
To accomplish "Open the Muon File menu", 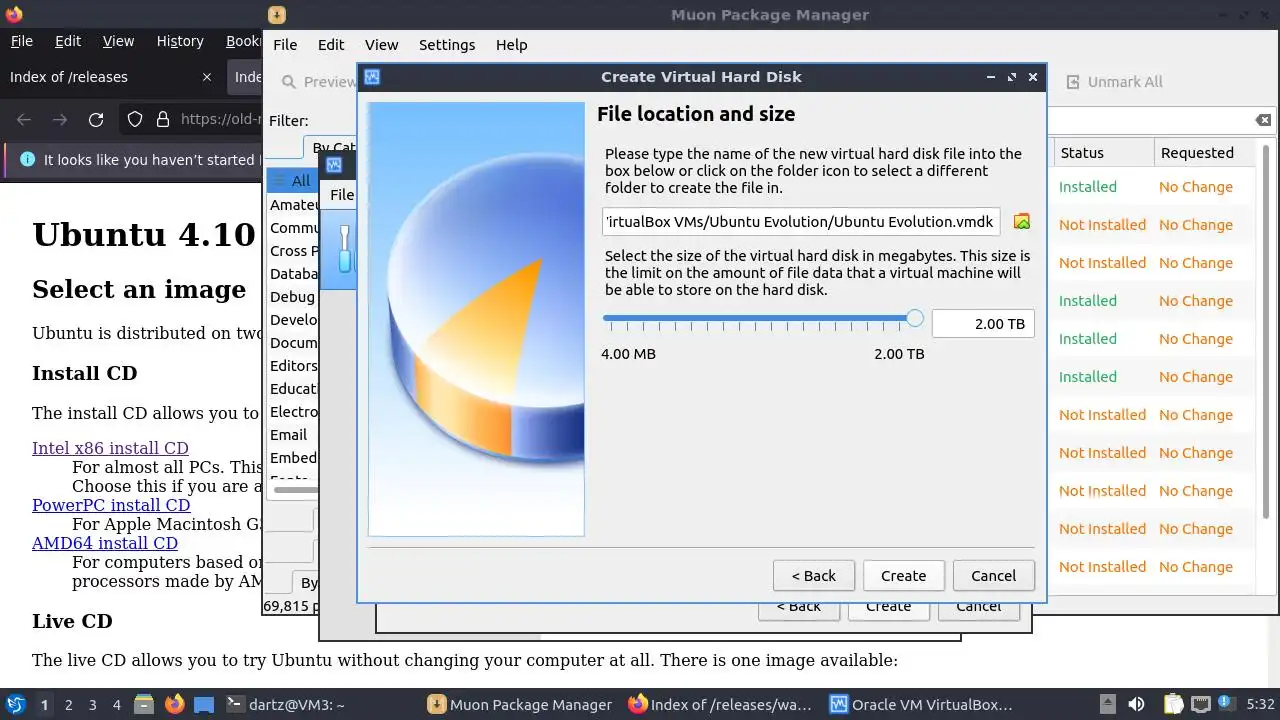I will click(x=285, y=45).
